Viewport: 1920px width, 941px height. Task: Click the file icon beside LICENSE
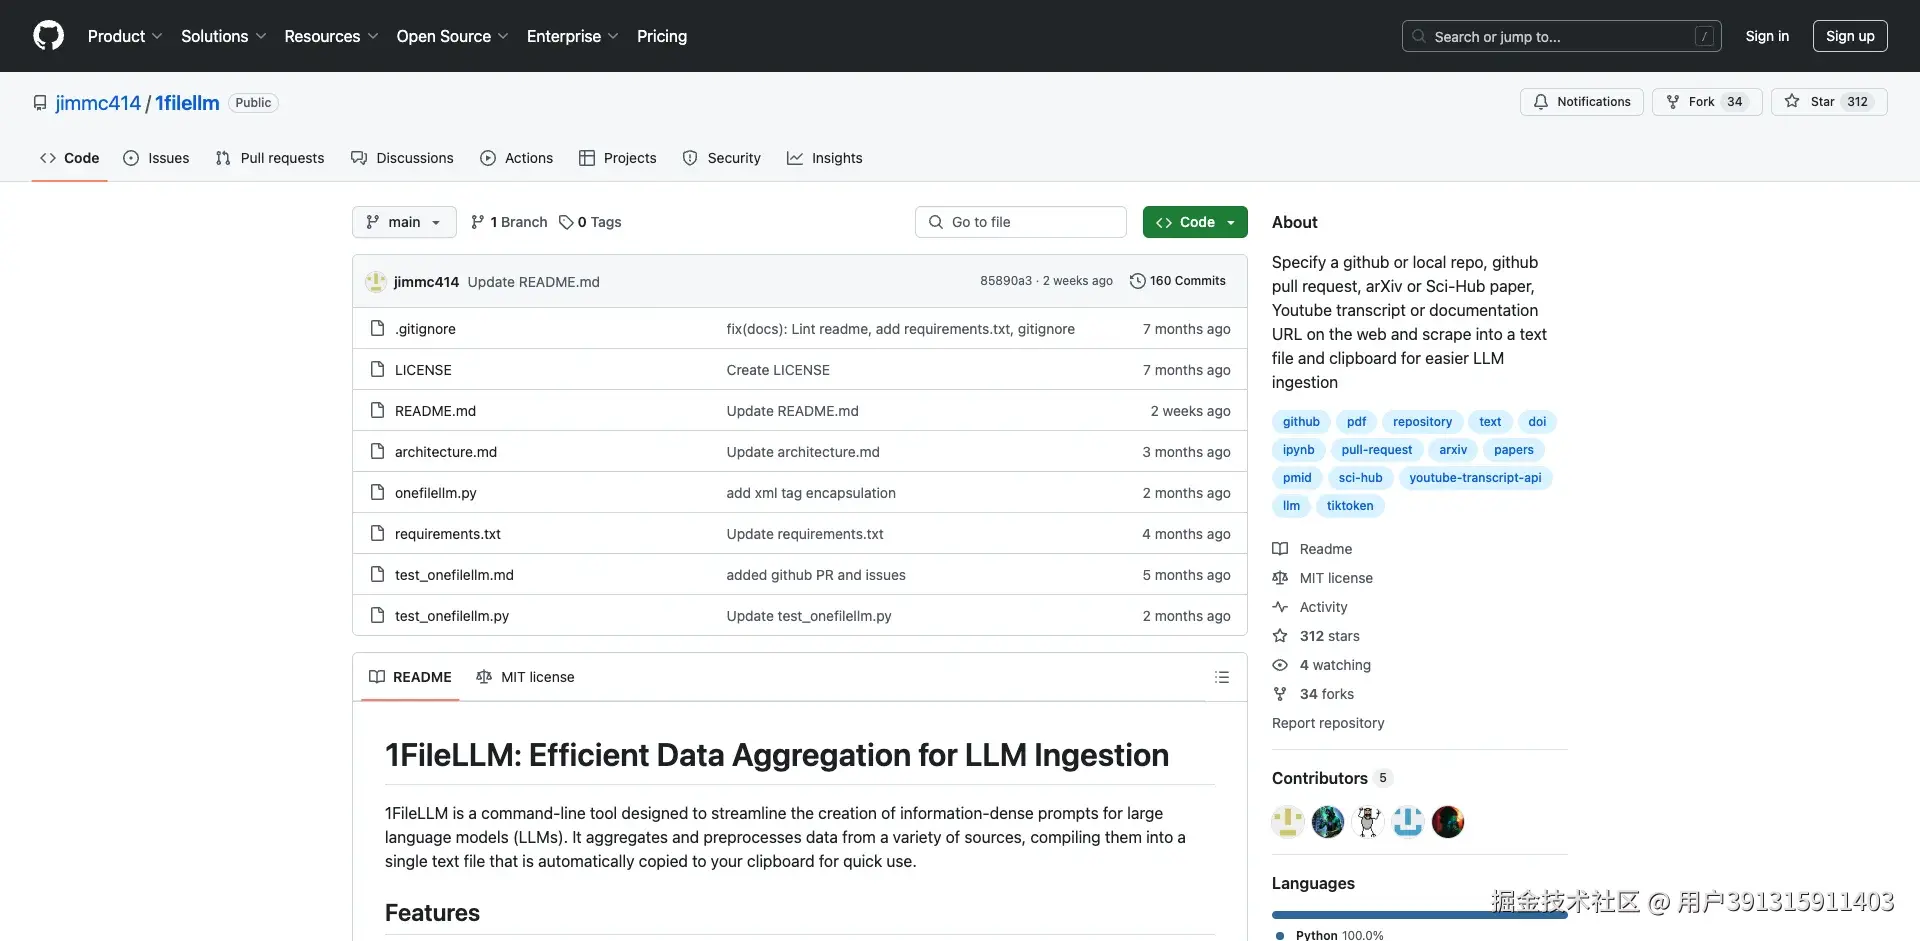point(377,369)
